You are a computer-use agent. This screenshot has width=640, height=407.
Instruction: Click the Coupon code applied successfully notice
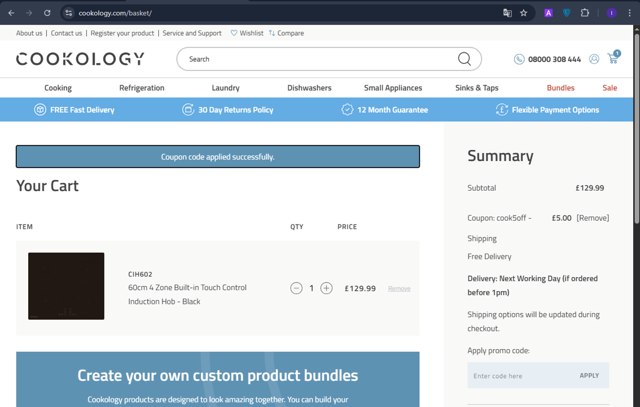(218, 156)
